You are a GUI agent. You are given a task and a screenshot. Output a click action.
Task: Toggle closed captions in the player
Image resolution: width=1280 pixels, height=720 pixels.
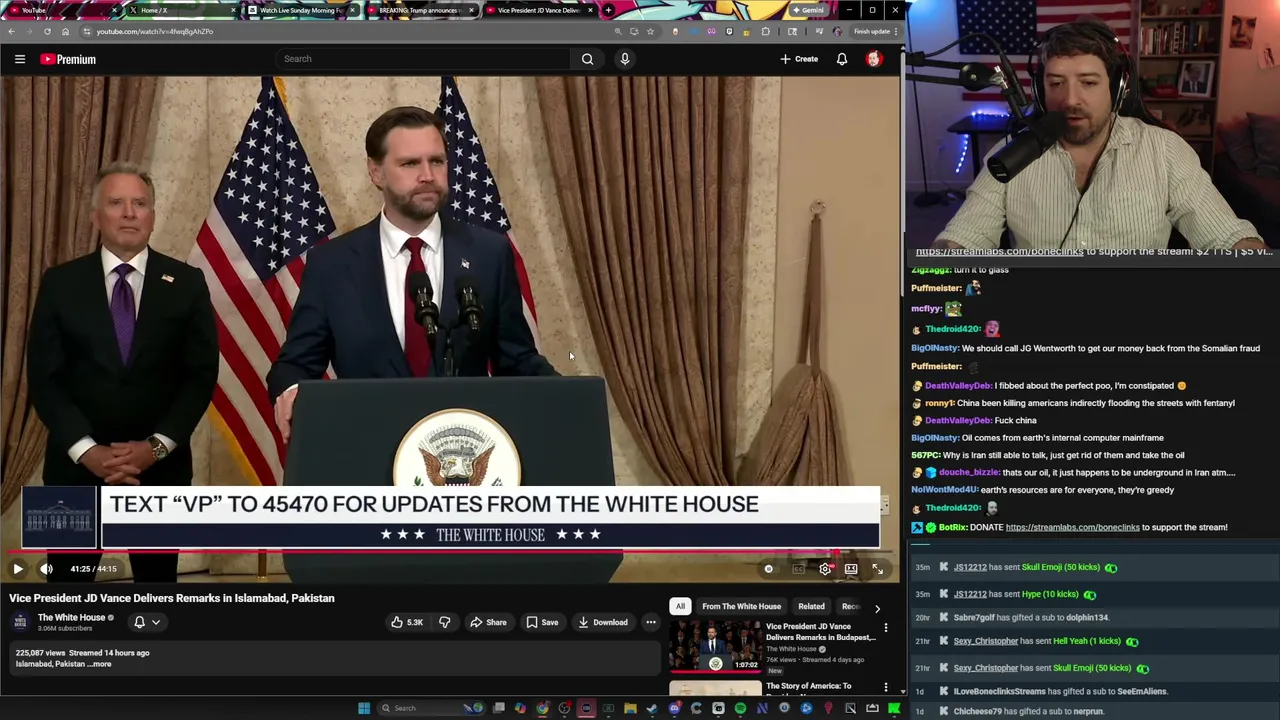coord(798,569)
